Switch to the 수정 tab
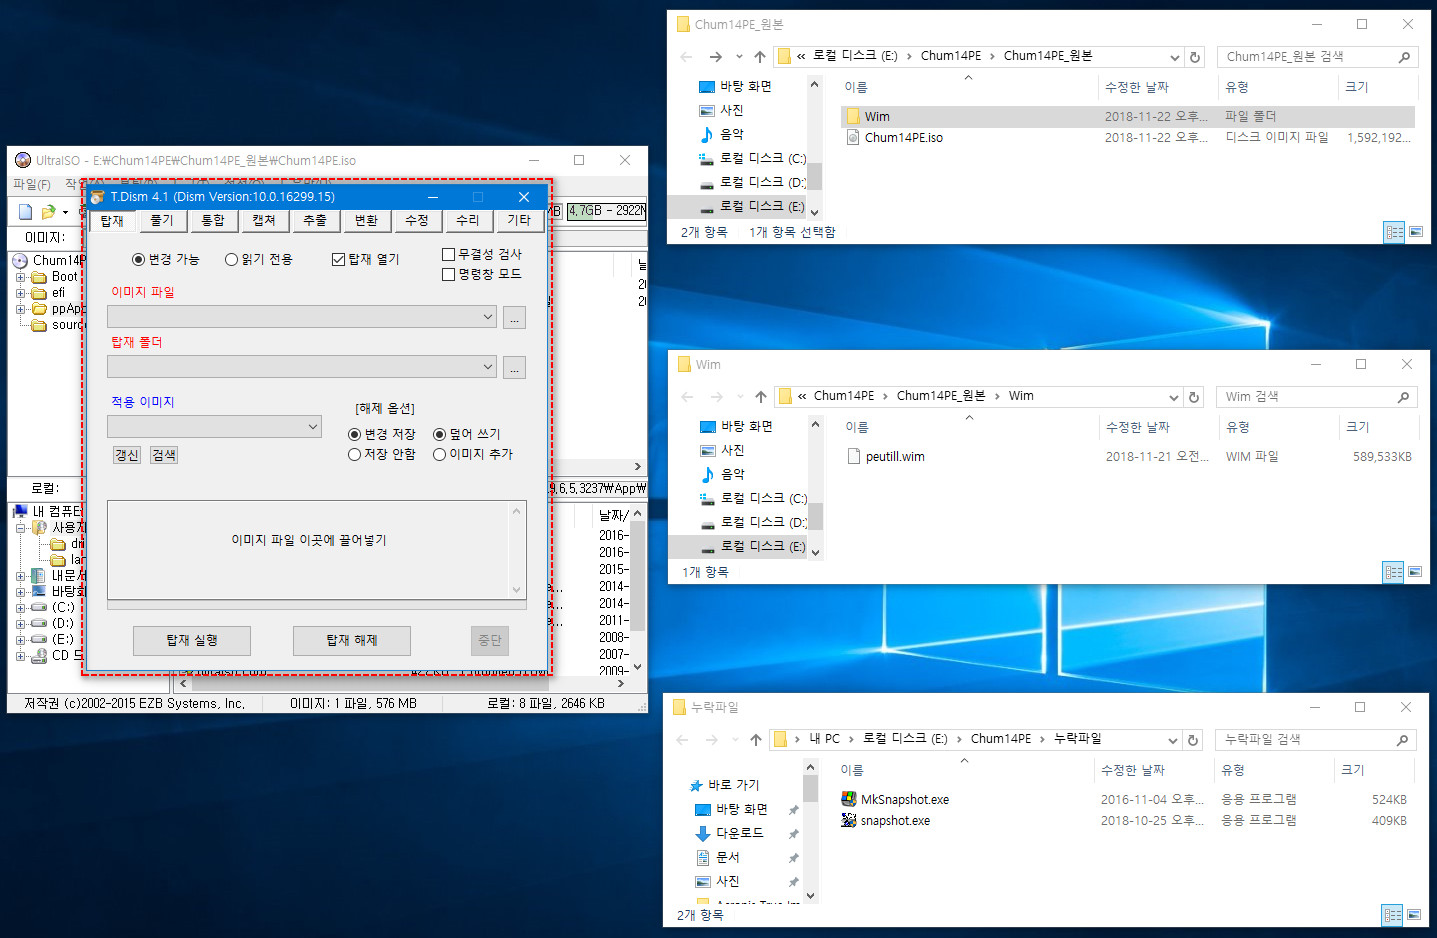1437x938 pixels. (417, 220)
